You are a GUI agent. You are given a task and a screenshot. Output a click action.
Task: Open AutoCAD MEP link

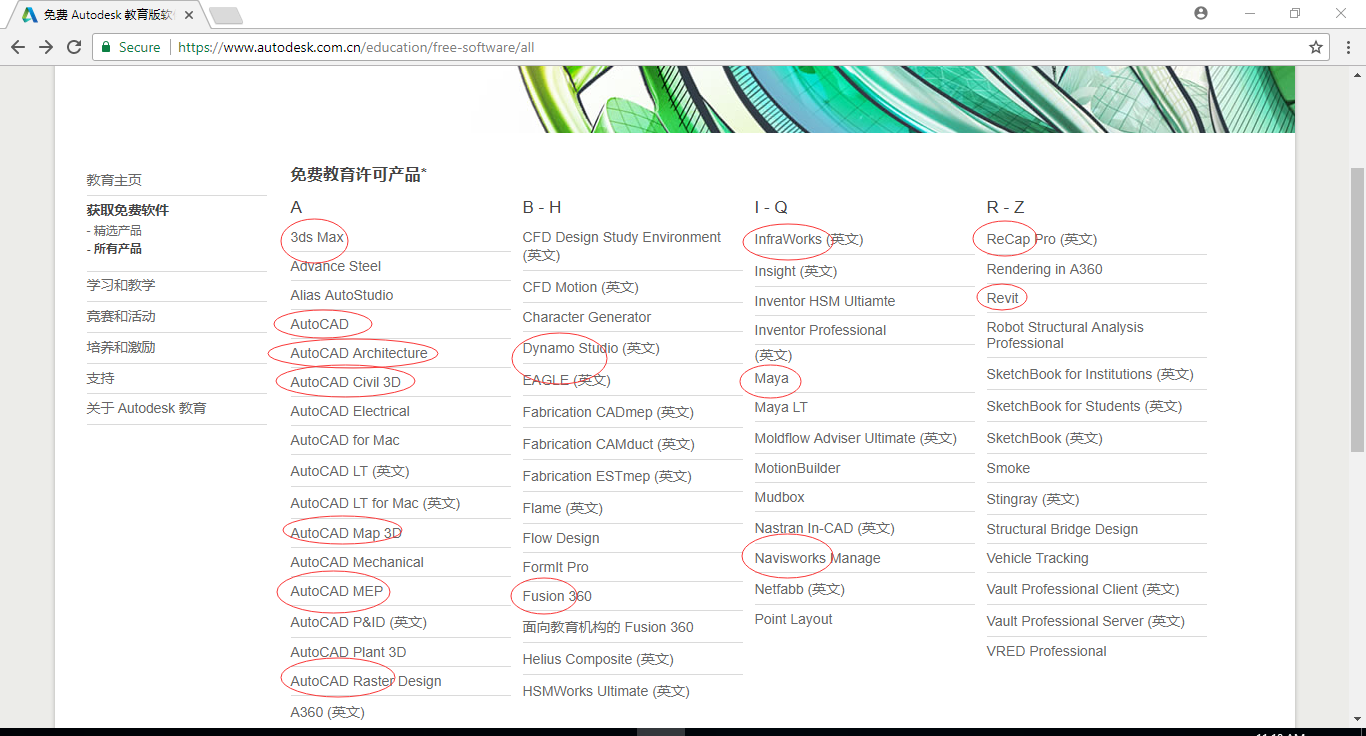[x=337, y=591]
